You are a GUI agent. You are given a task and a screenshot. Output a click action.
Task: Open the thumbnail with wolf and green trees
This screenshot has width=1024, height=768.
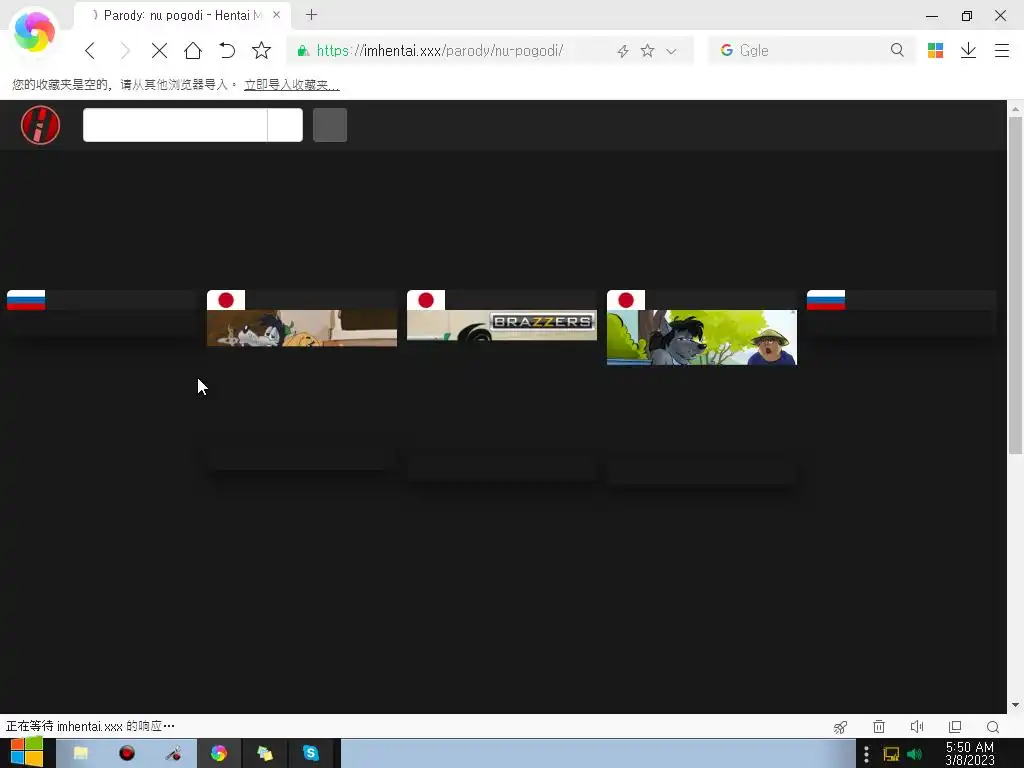702,338
